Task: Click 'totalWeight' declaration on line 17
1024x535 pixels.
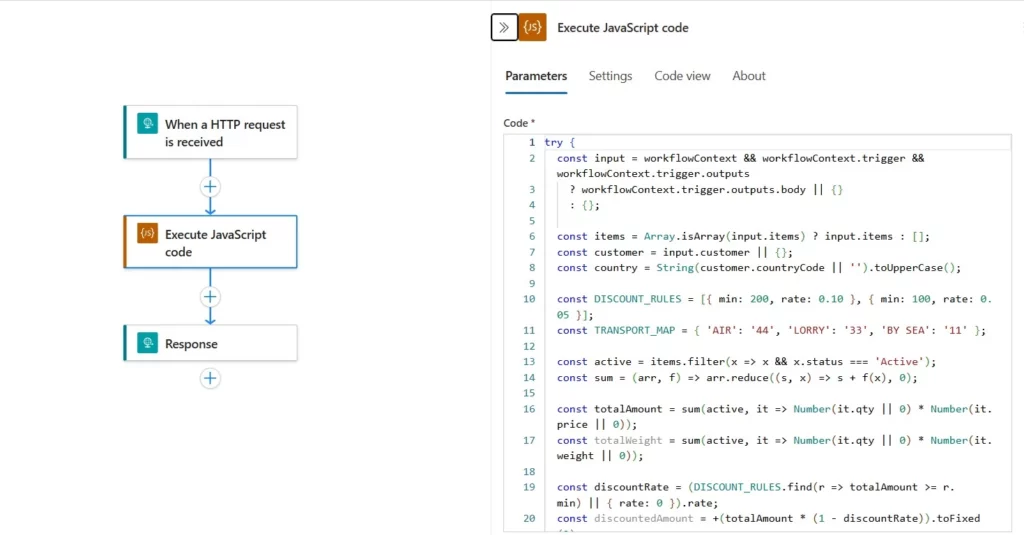Action: pyautogui.click(x=628, y=440)
